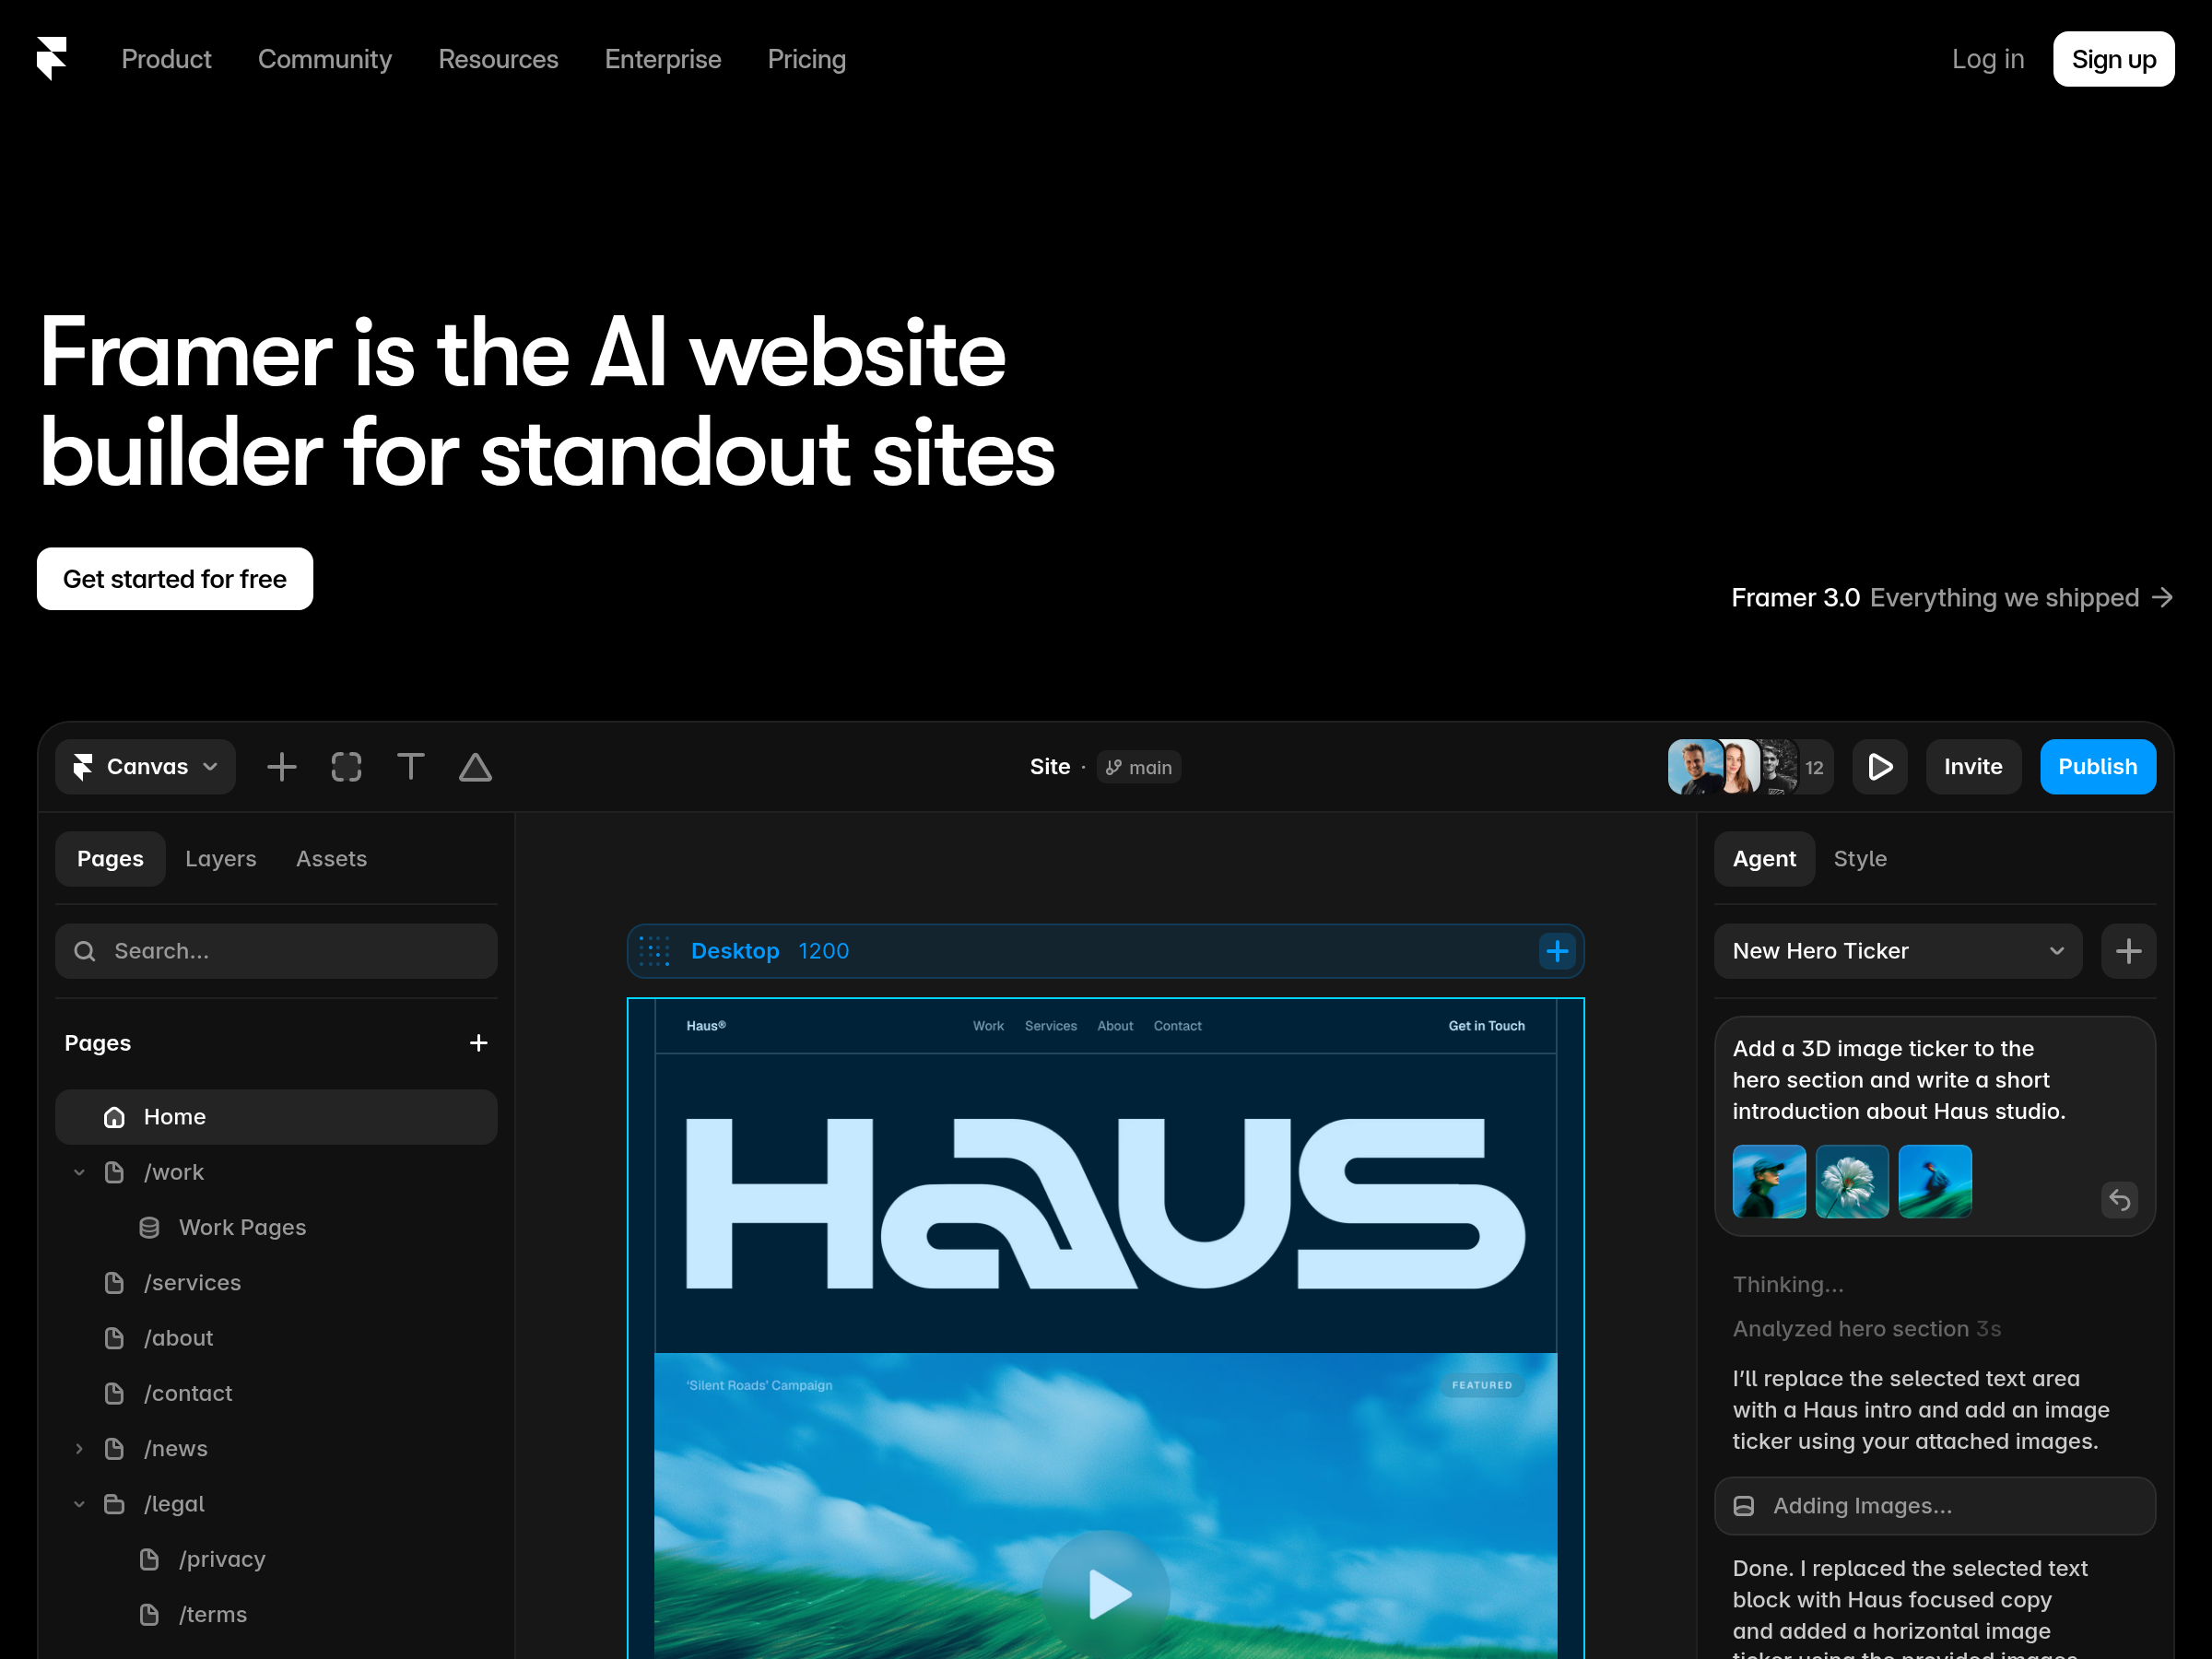Click the collaborator avatars group

[1749, 767]
